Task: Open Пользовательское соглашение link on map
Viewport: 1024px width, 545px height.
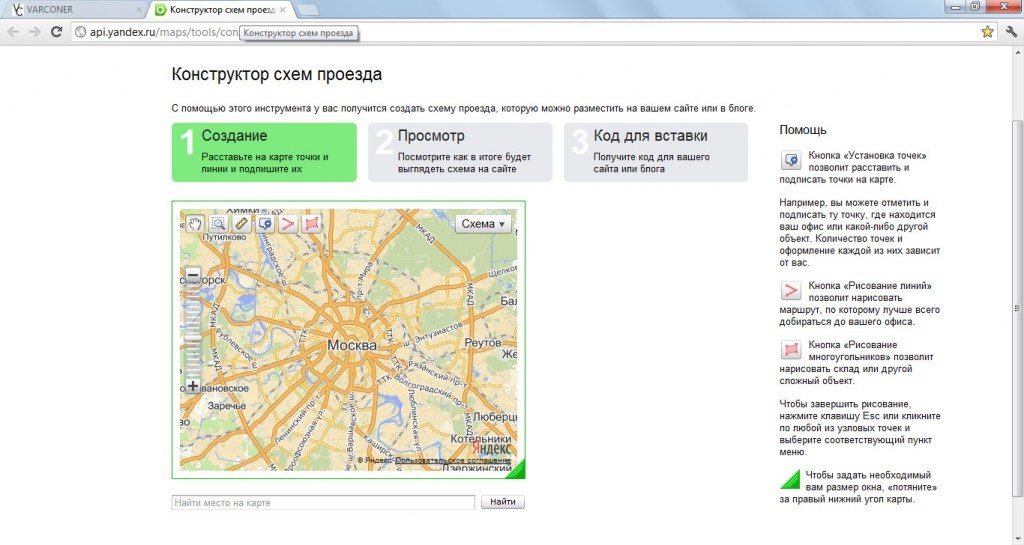Action: click(x=453, y=461)
